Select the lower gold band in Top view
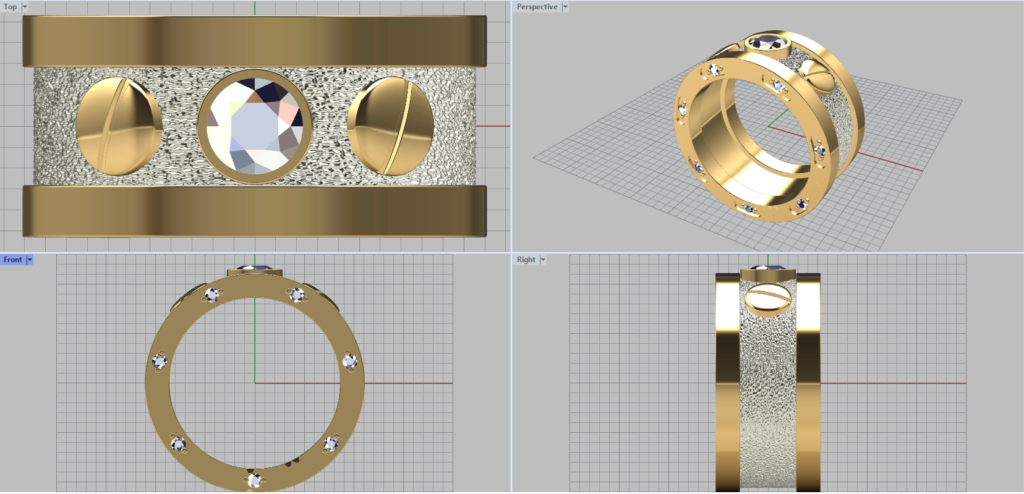The image size is (1024, 494). click(x=254, y=210)
